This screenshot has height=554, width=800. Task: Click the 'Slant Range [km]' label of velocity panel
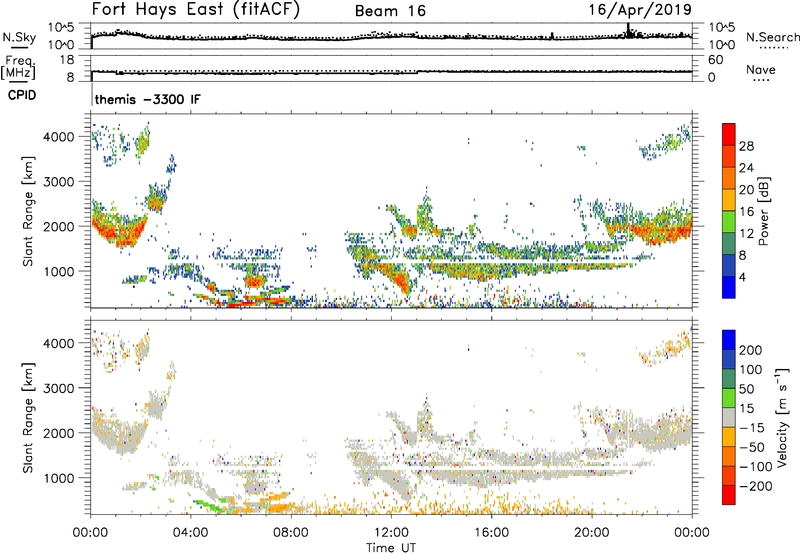(x=28, y=418)
